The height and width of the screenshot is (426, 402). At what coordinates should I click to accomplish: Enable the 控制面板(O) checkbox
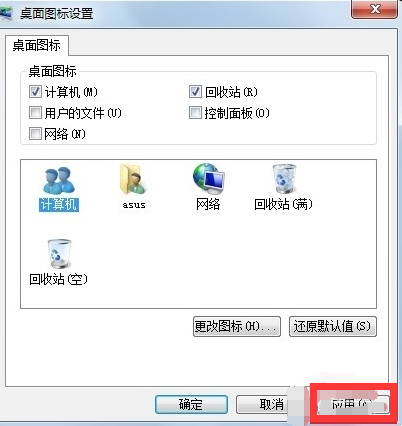[x=195, y=113]
